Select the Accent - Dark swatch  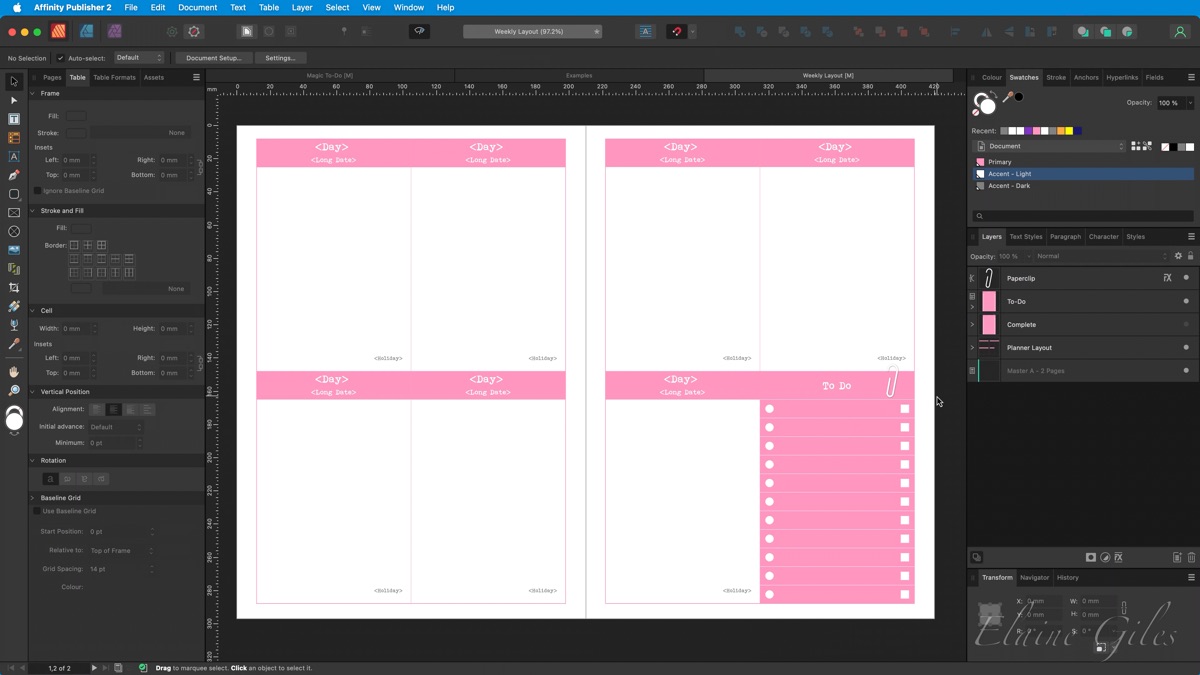click(x=1084, y=185)
